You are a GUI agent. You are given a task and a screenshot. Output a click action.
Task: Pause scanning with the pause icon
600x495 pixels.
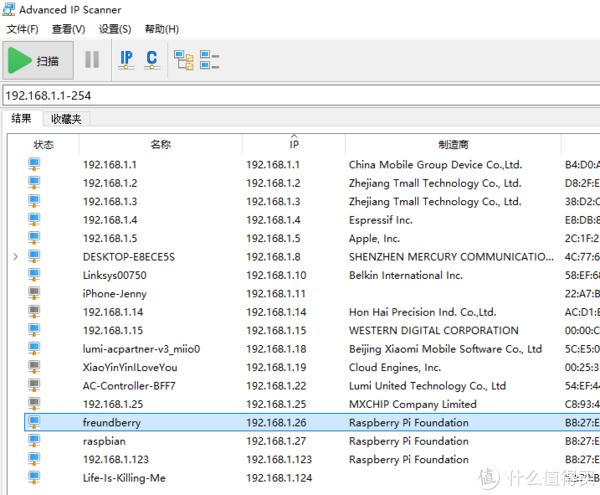92,60
